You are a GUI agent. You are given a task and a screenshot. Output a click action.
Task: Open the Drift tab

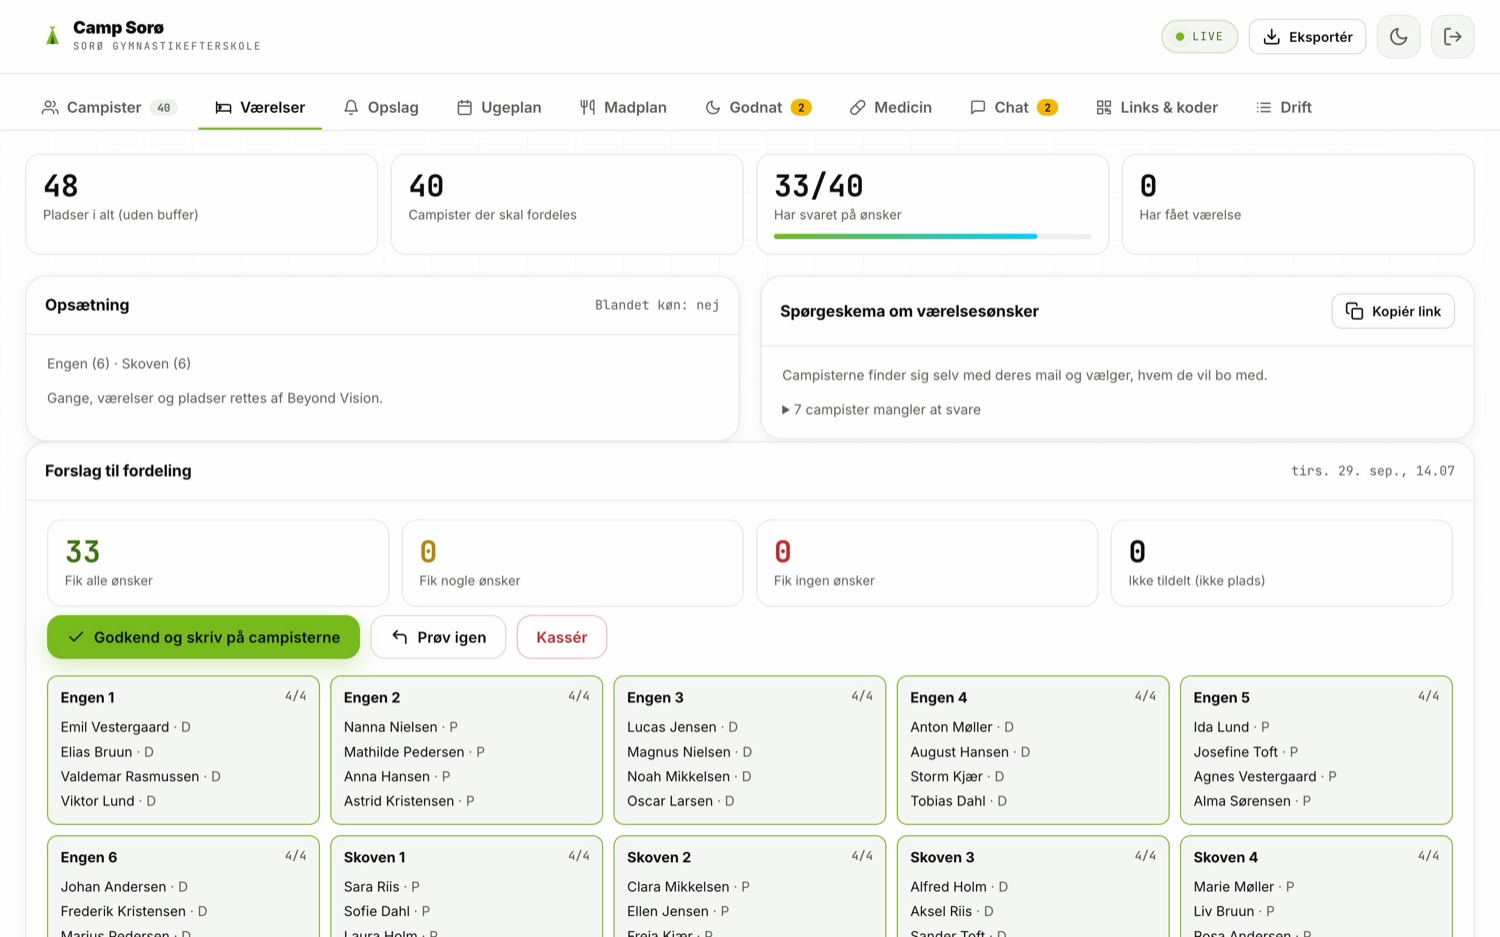1284,107
